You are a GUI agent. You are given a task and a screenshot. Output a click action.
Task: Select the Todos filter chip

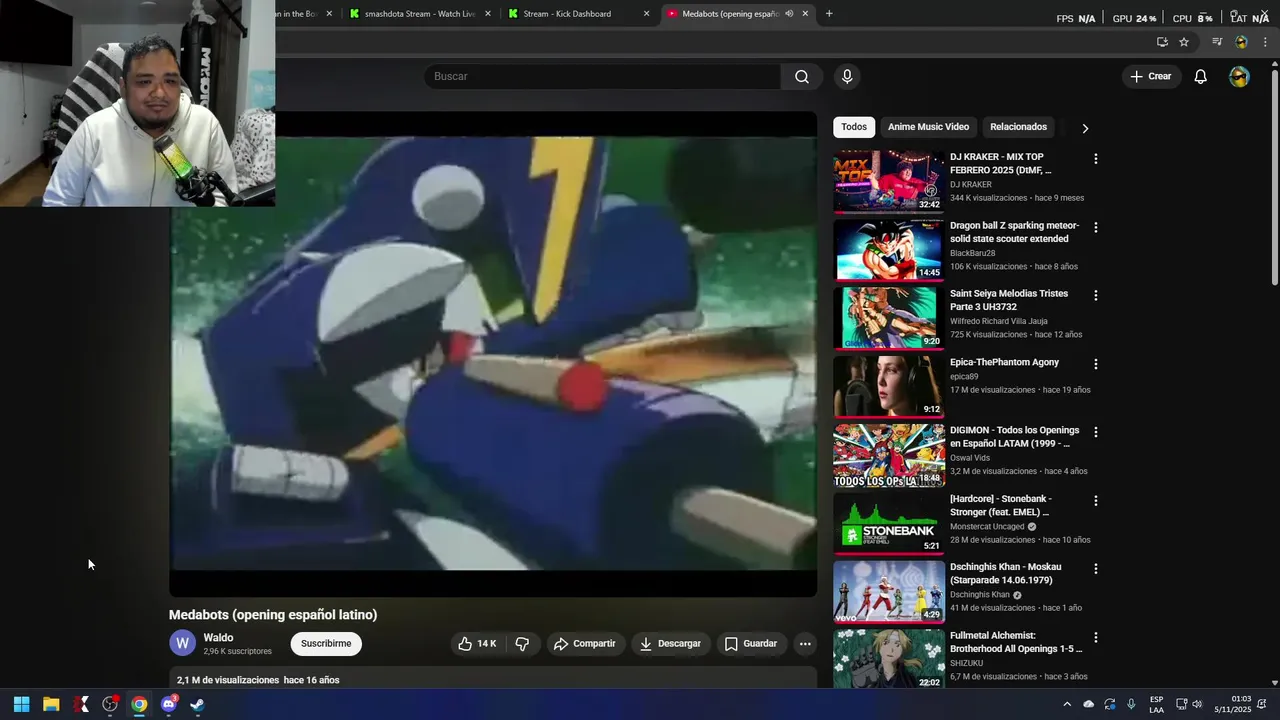854,127
